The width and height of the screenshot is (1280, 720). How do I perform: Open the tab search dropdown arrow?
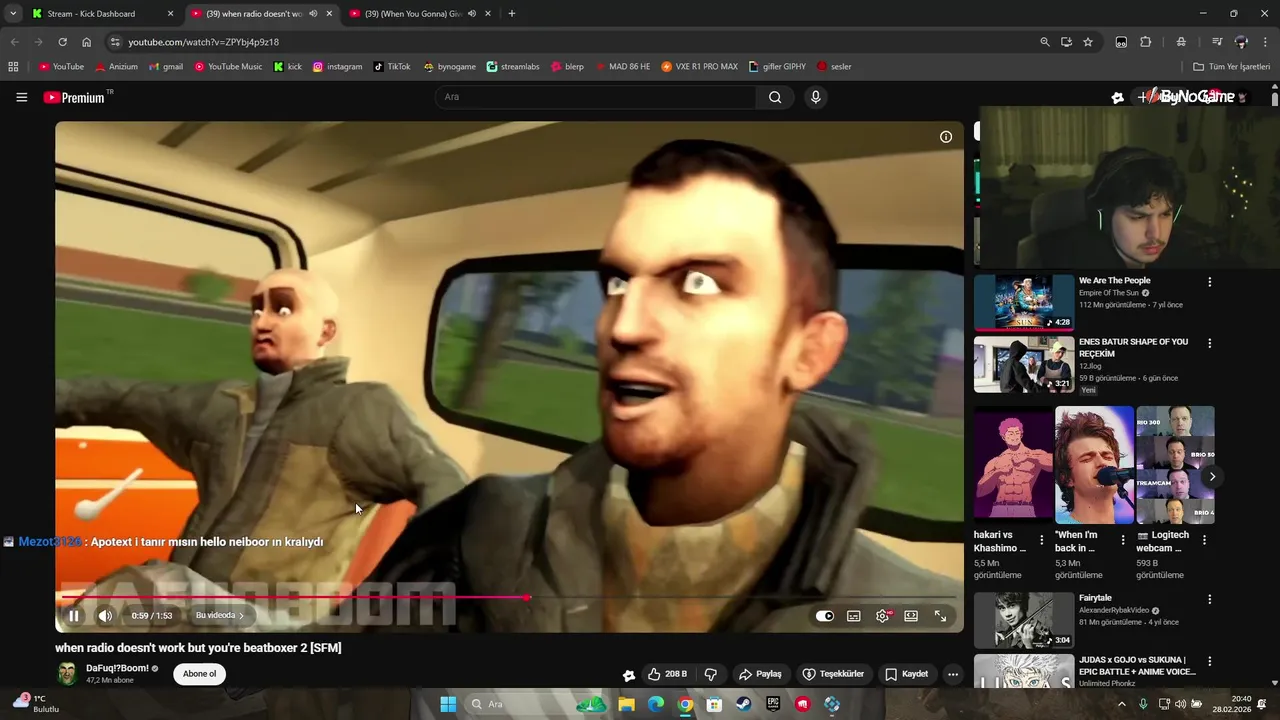pyautogui.click(x=13, y=14)
